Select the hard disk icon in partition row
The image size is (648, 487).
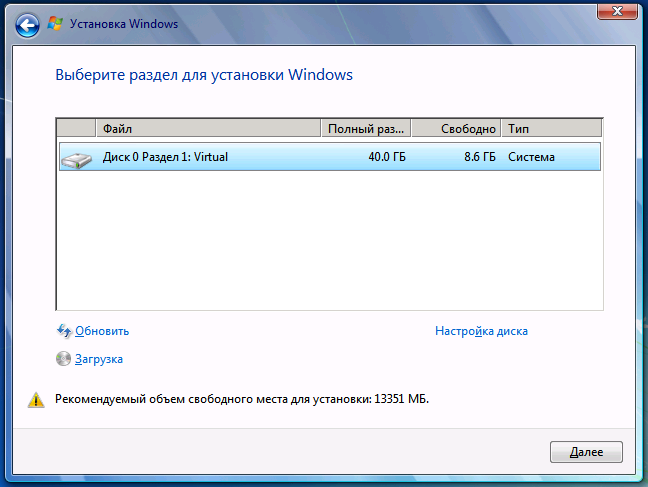click(75, 158)
